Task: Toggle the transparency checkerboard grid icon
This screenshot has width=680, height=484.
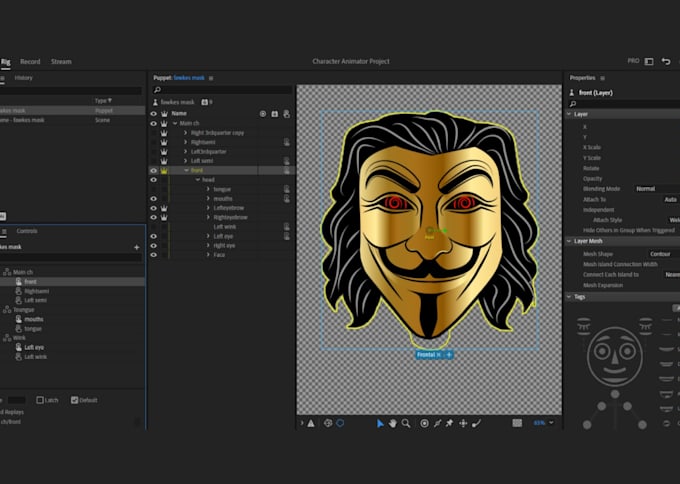Action: coord(517,423)
